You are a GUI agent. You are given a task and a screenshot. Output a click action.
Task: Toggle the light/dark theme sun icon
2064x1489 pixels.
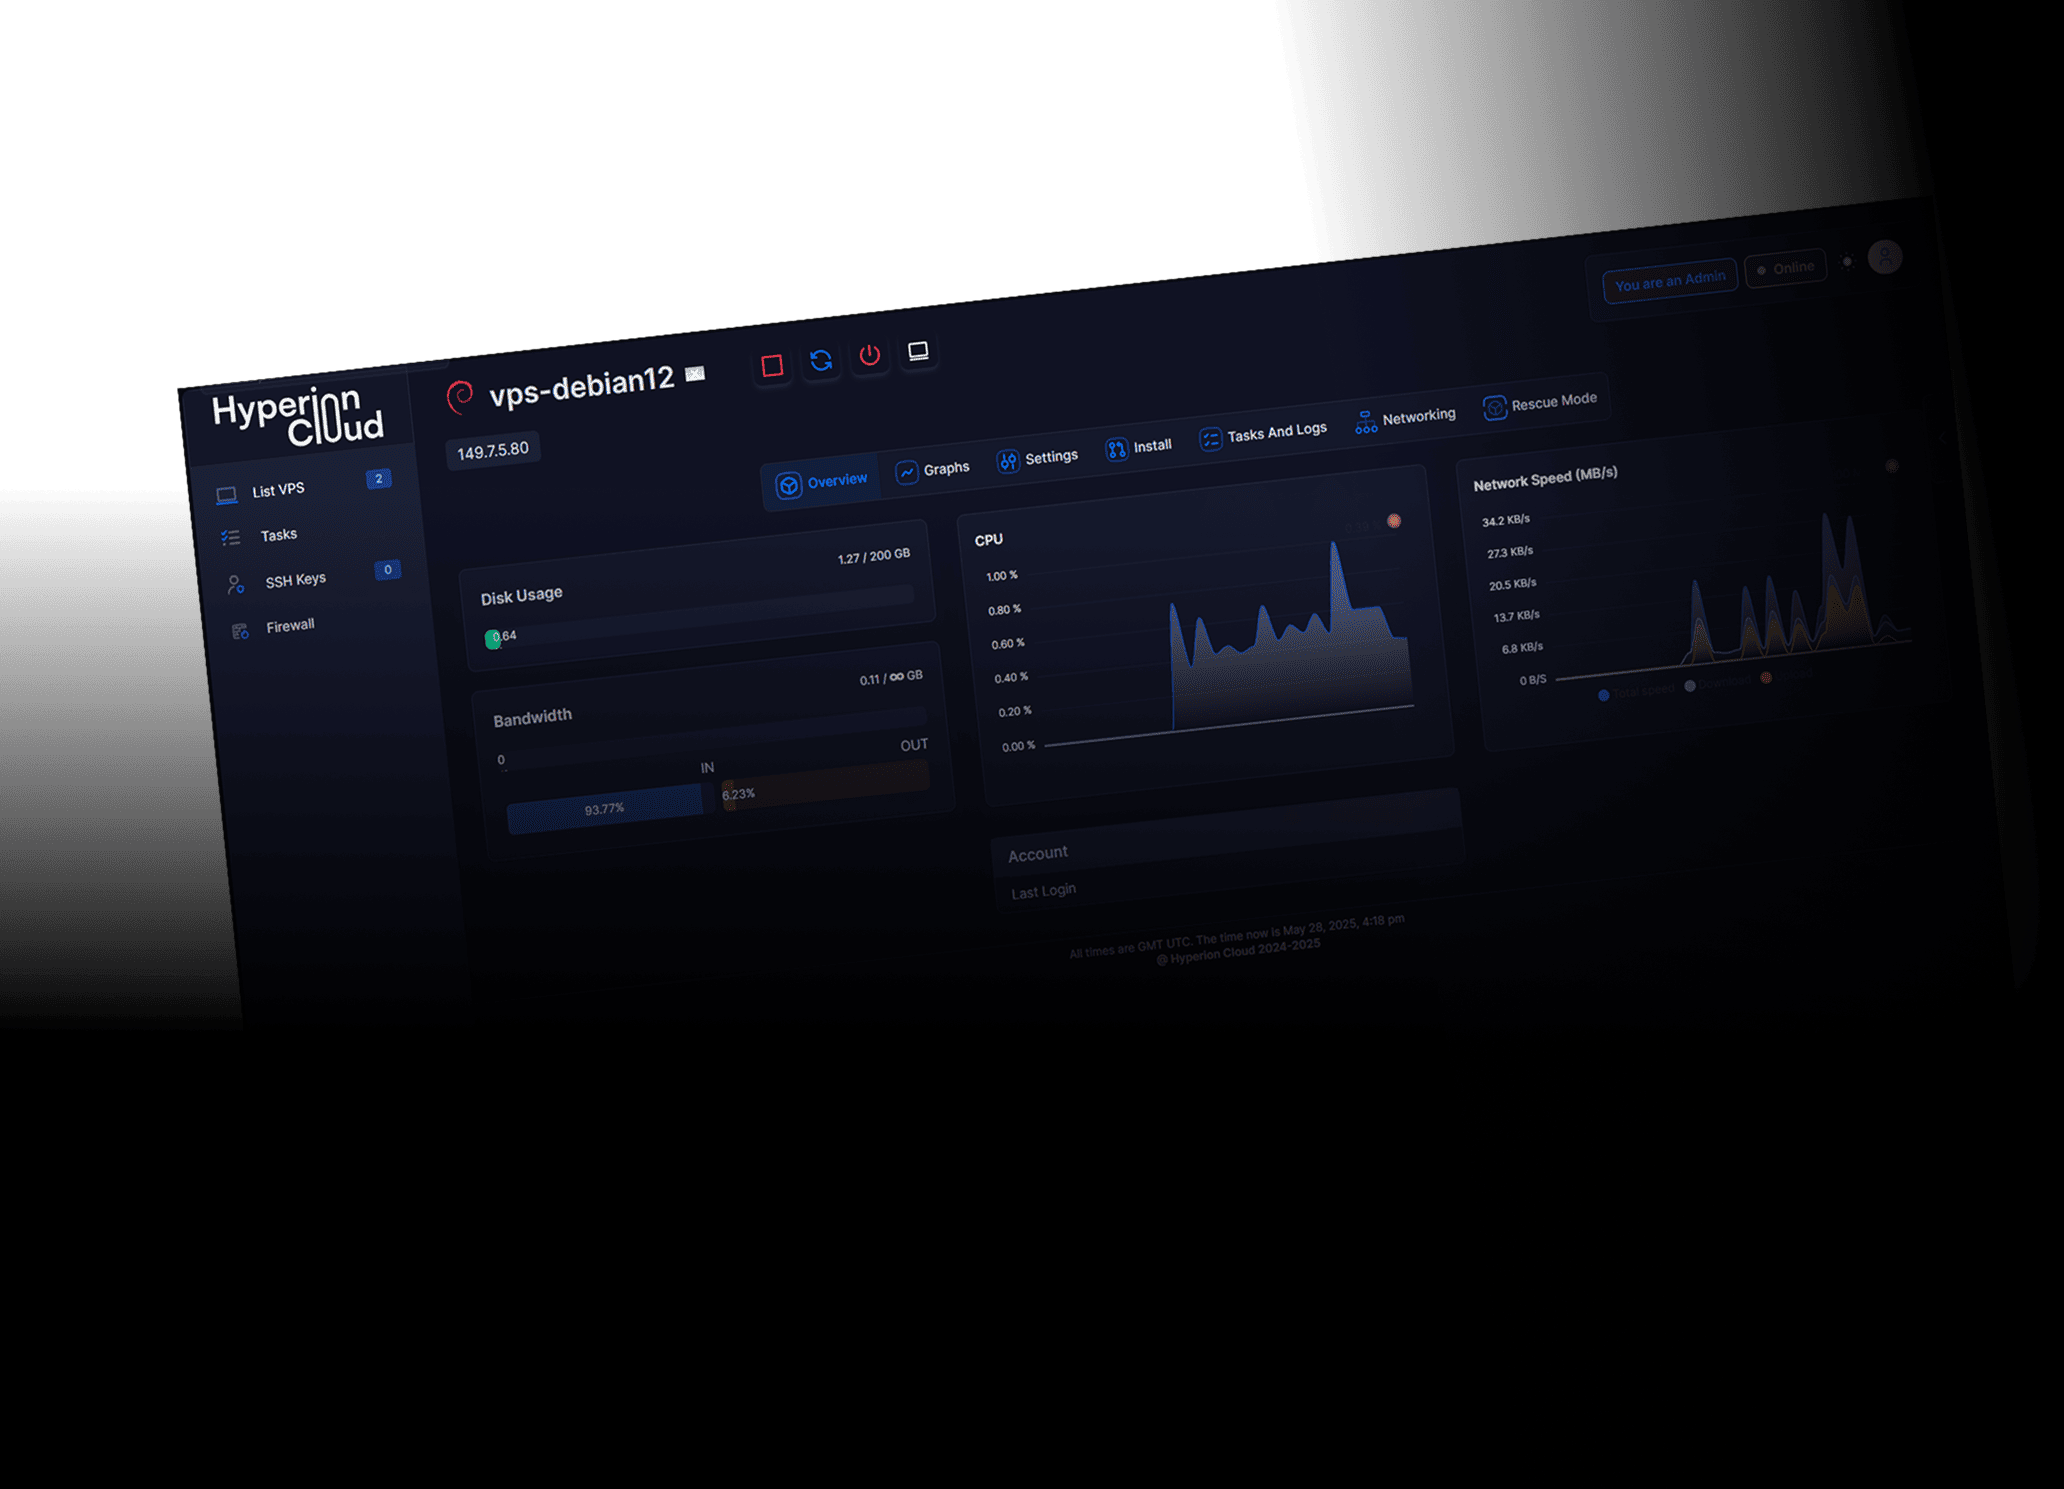[1848, 262]
